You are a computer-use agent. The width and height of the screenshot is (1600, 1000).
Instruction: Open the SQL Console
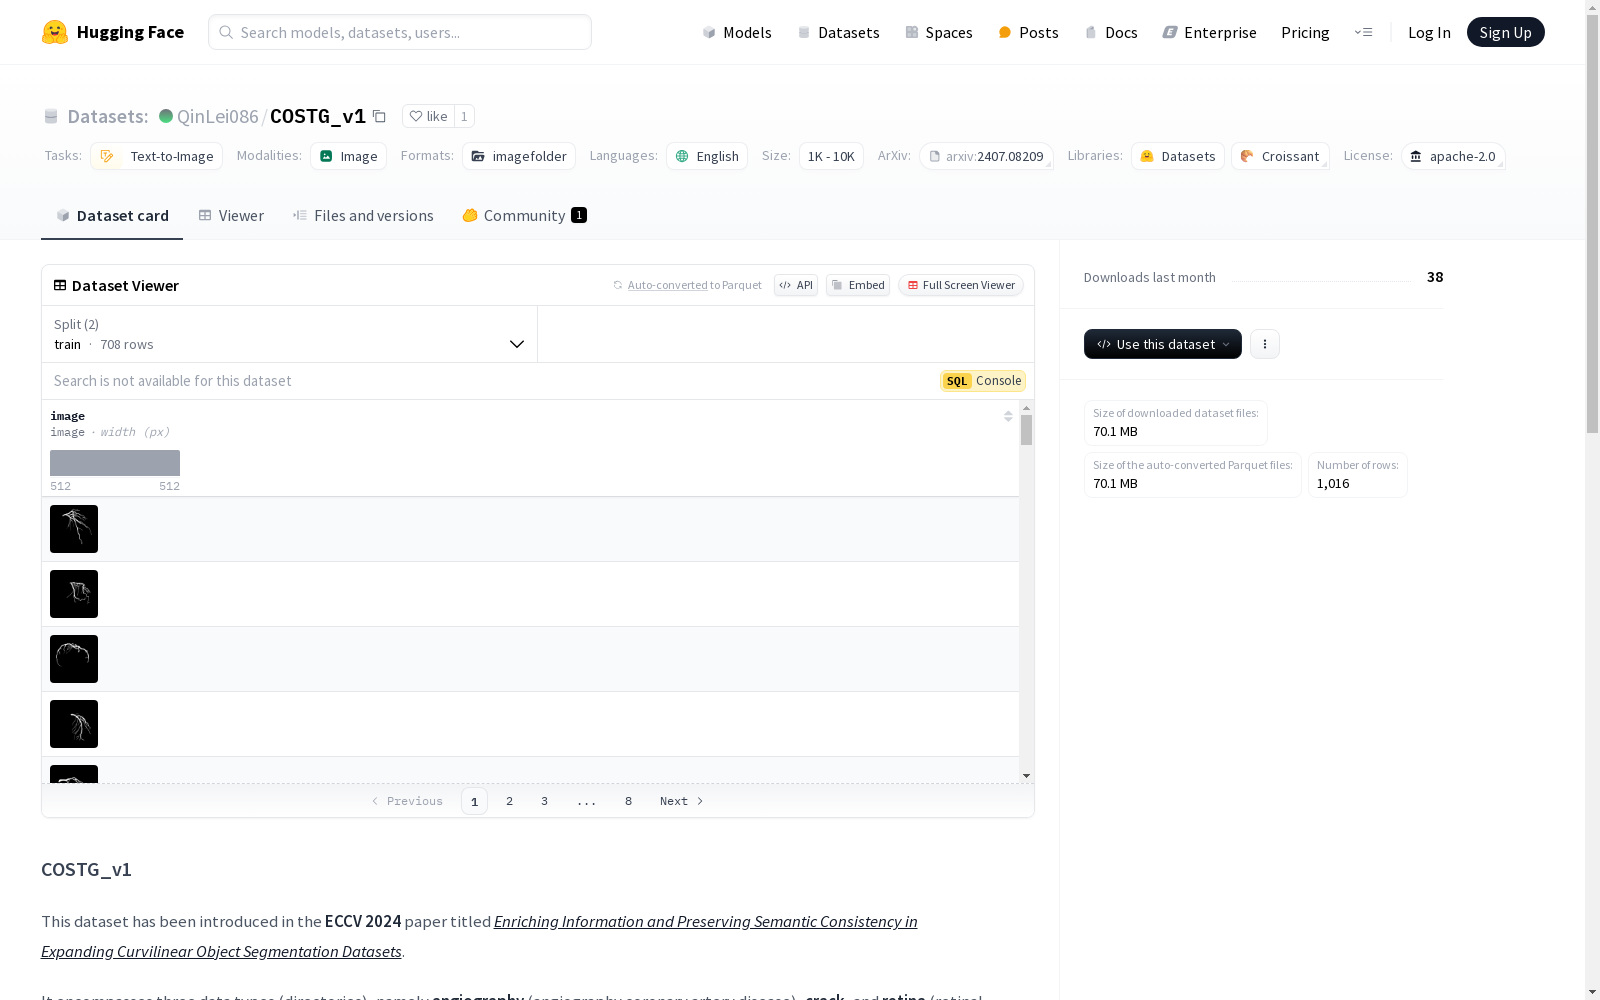pyautogui.click(x=983, y=381)
